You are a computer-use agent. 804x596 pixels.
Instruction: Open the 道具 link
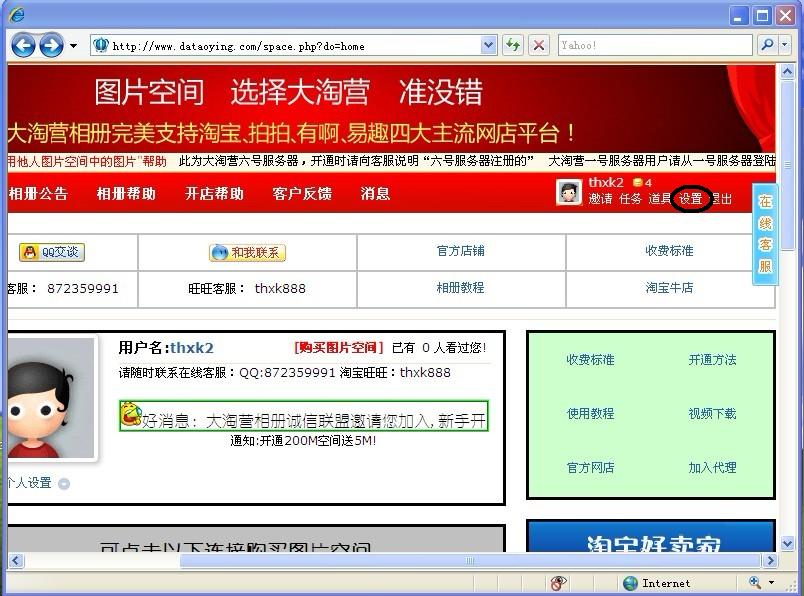[x=660, y=199]
